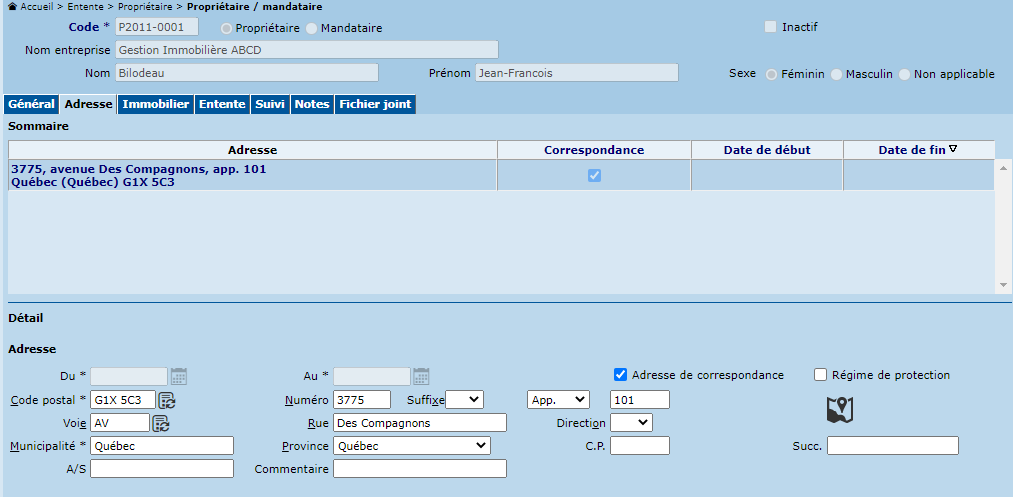
Task: Open the calendar picker for Au date
Action: pos(421,376)
